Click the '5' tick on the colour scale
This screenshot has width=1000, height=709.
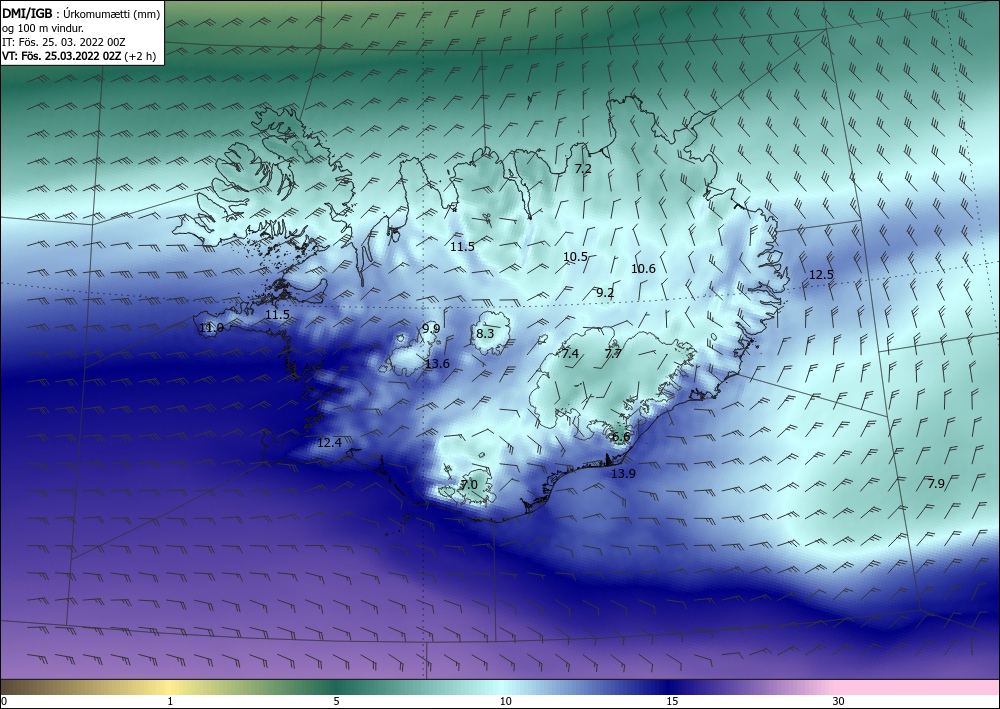[x=336, y=702]
